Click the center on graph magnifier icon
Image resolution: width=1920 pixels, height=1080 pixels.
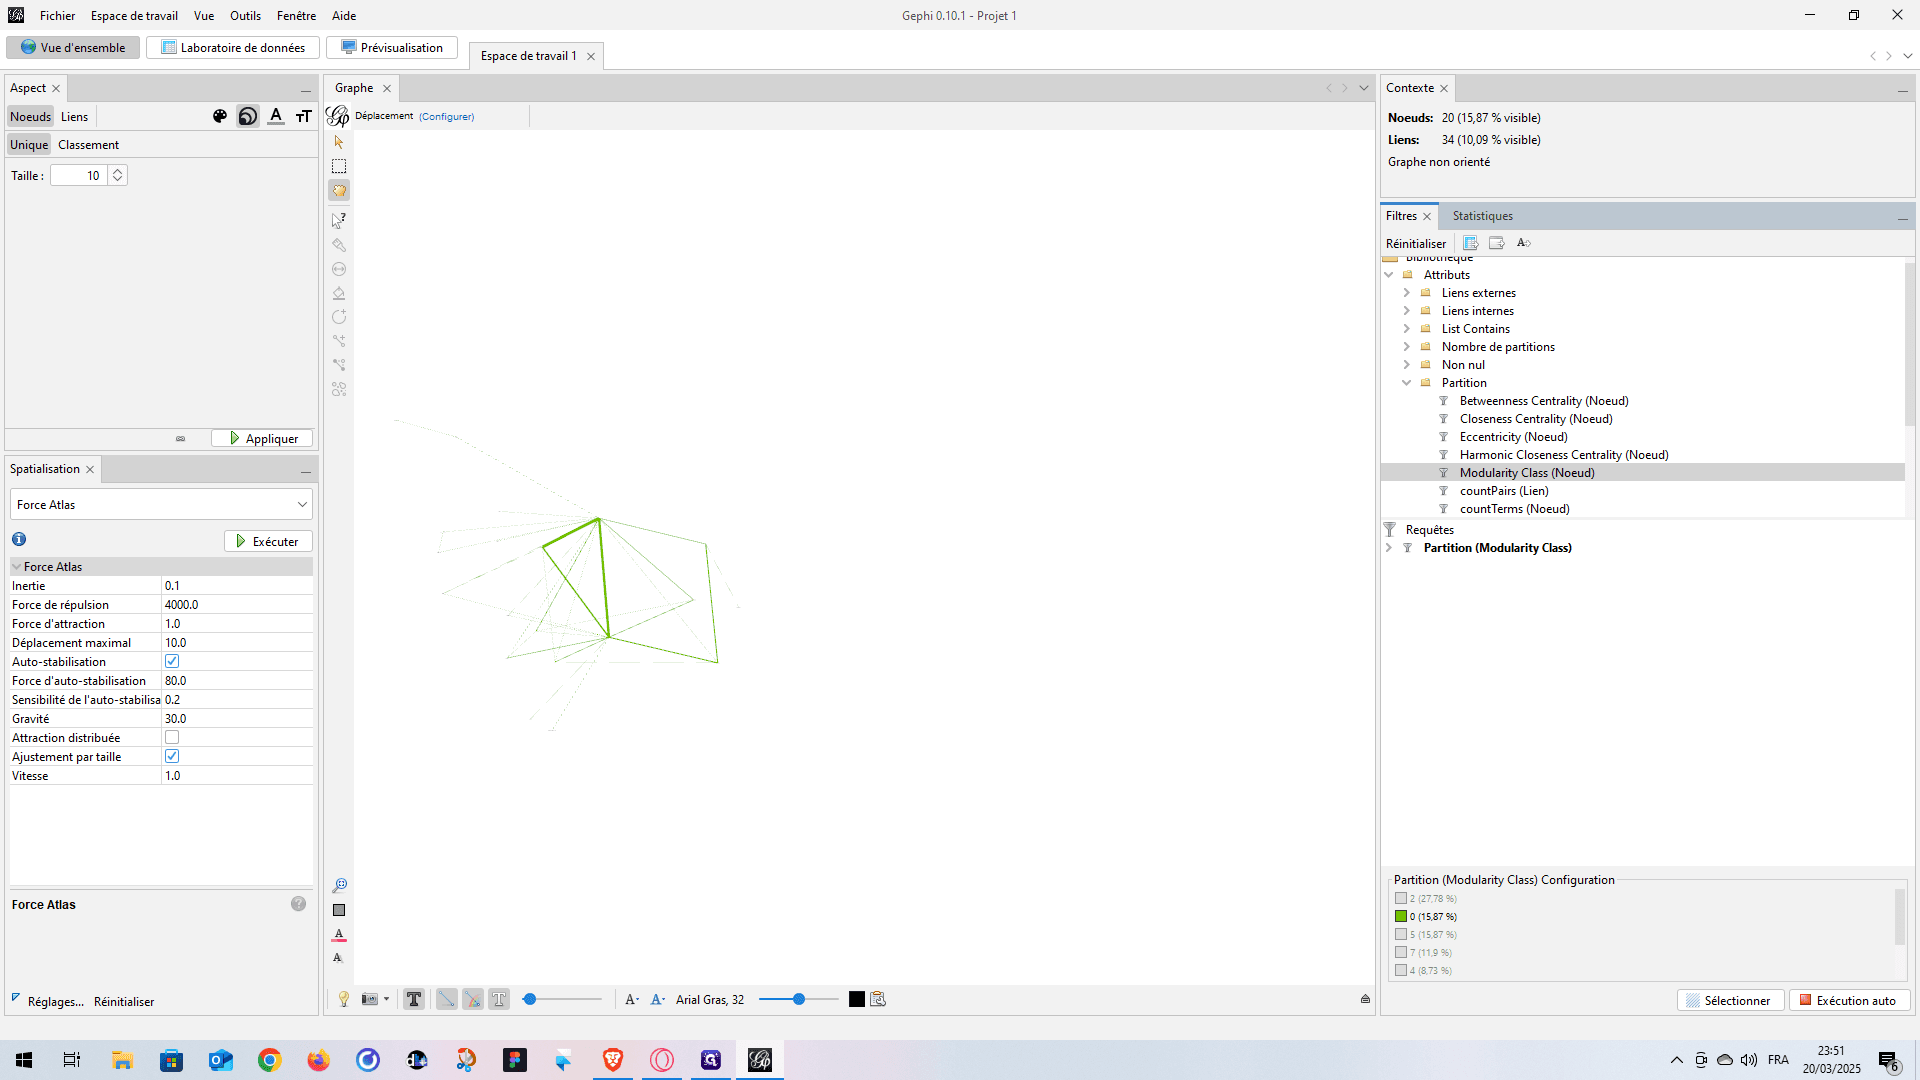pyautogui.click(x=339, y=886)
